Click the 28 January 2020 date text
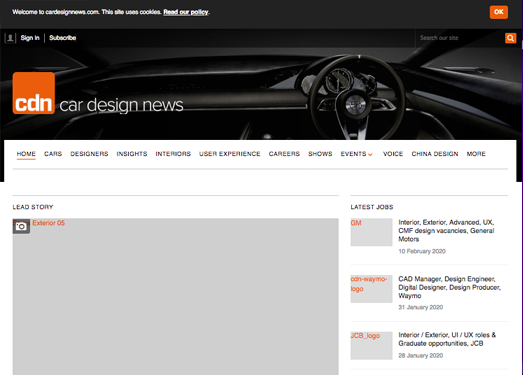 421,356
